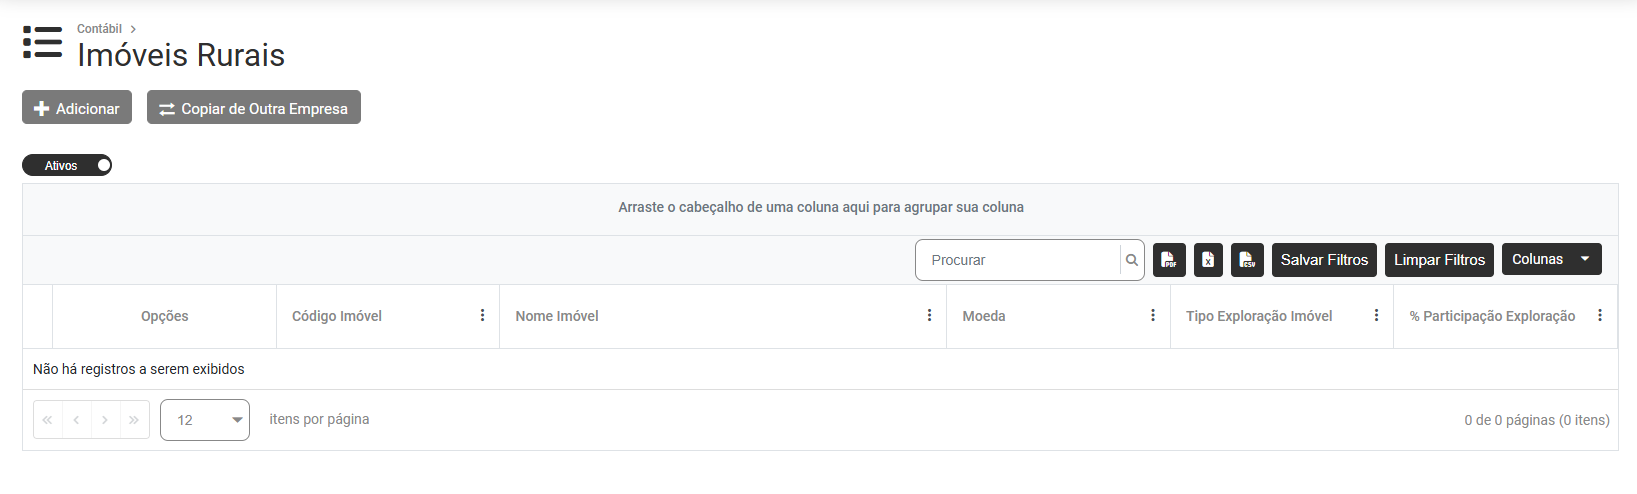Open the Colunas dropdown
The image size is (1637, 494).
click(x=1551, y=260)
